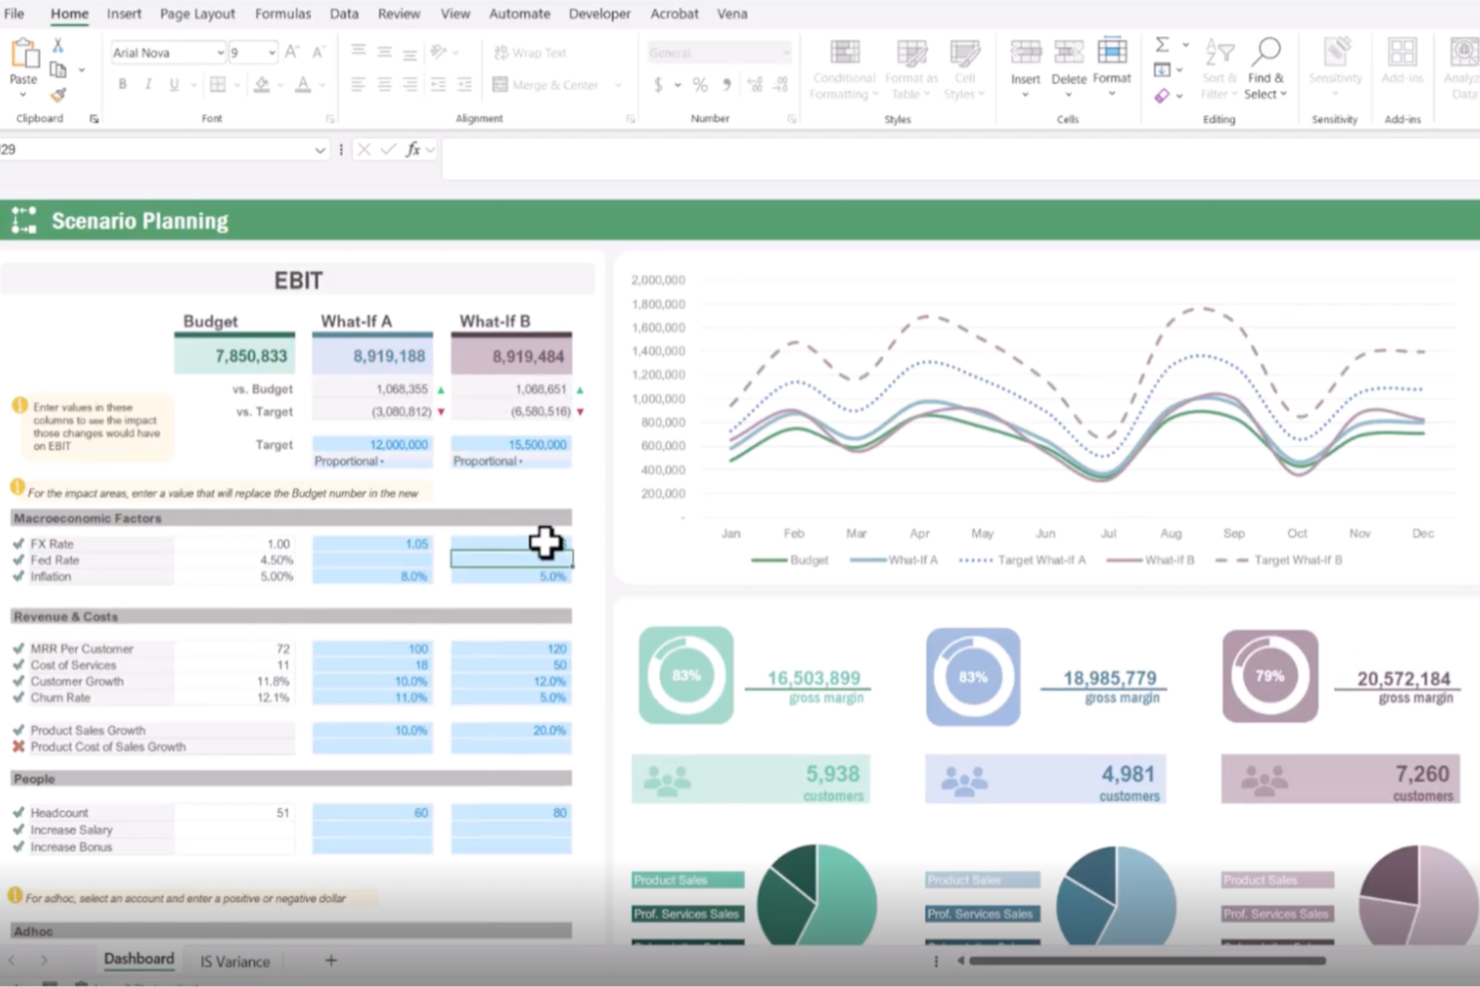Apply Fill Color to the selected cell
The height and width of the screenshot is (987, 1480).
263,84
